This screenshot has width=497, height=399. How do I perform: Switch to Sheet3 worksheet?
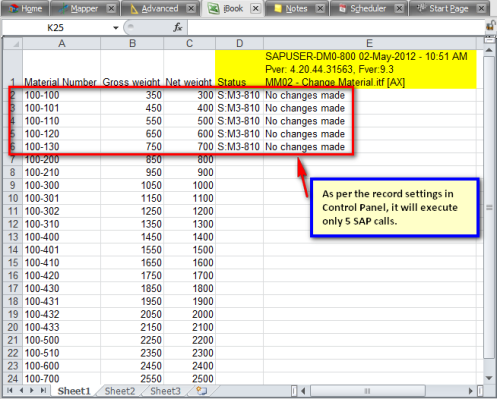tap(165, 391)
